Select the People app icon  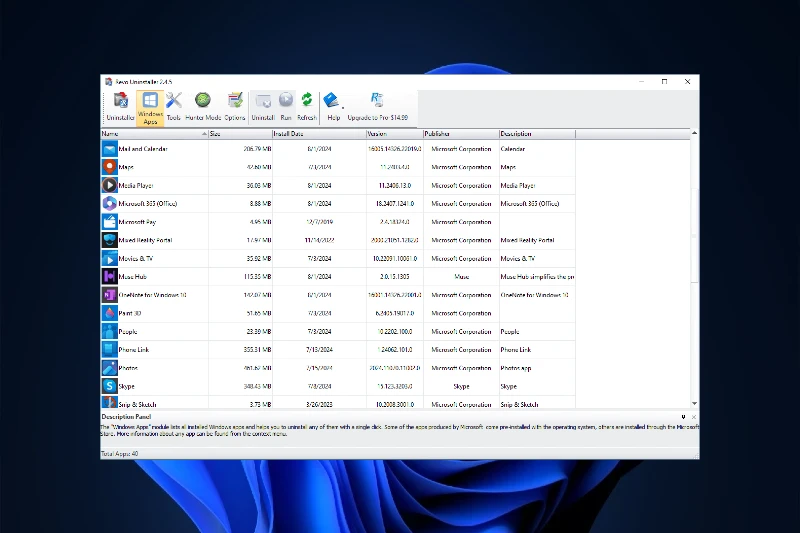click(109, 332)
